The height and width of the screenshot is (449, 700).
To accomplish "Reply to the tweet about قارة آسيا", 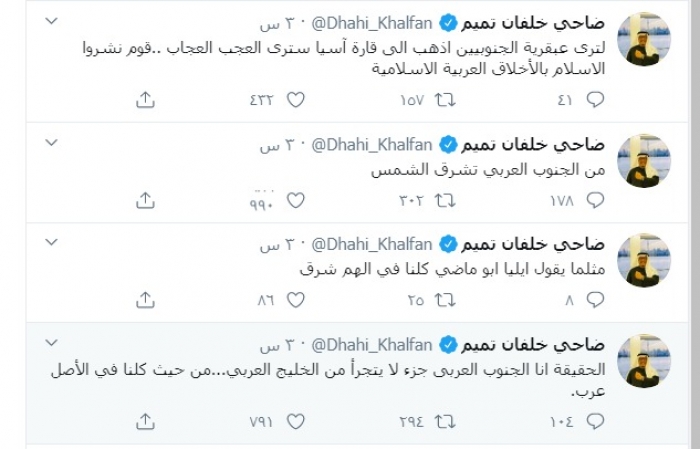I will pos(596,99).
